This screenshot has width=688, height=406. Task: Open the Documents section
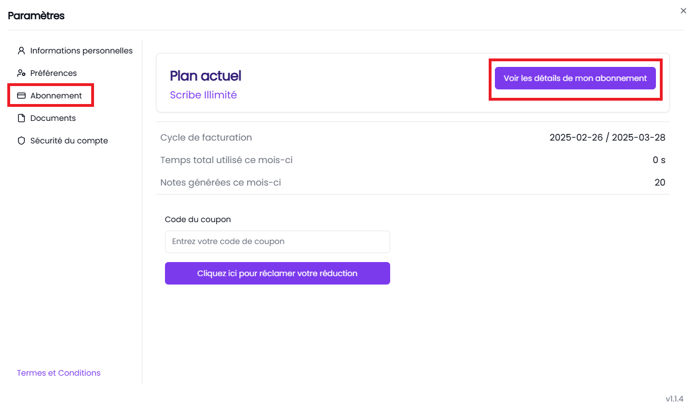point(53,118)
